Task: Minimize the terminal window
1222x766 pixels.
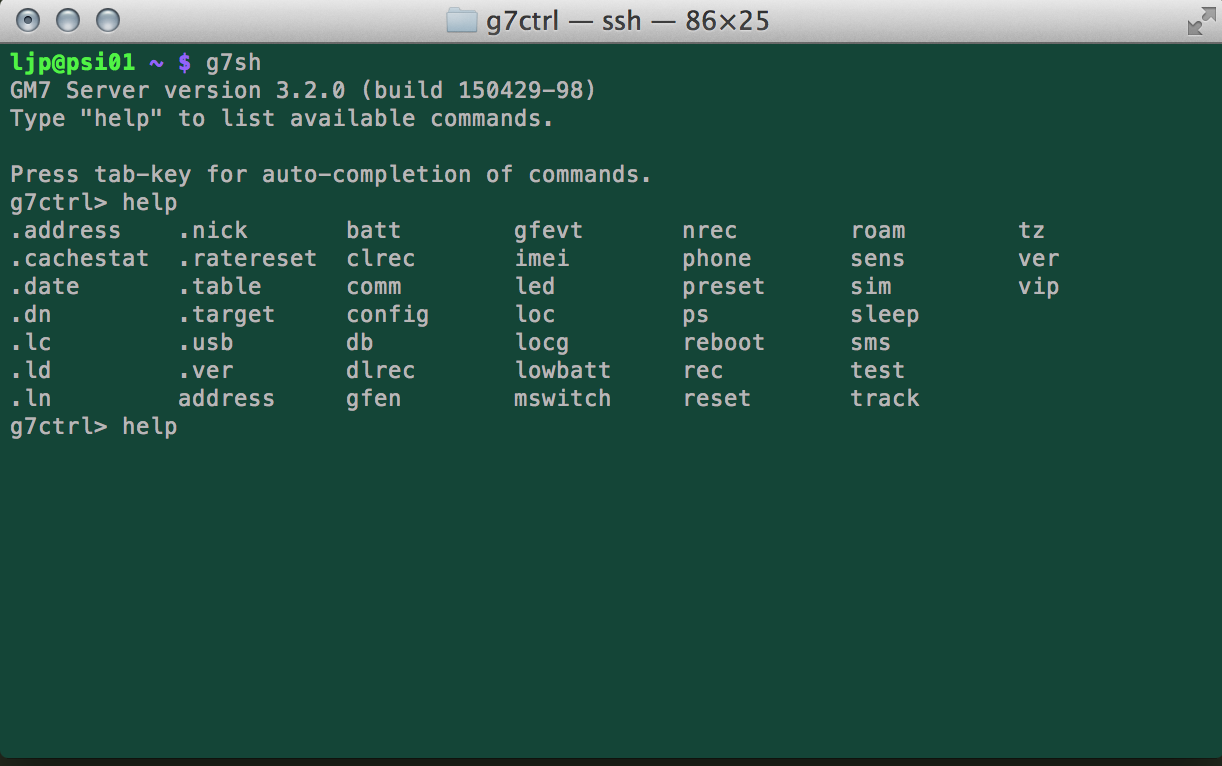Action: [68, 20]
